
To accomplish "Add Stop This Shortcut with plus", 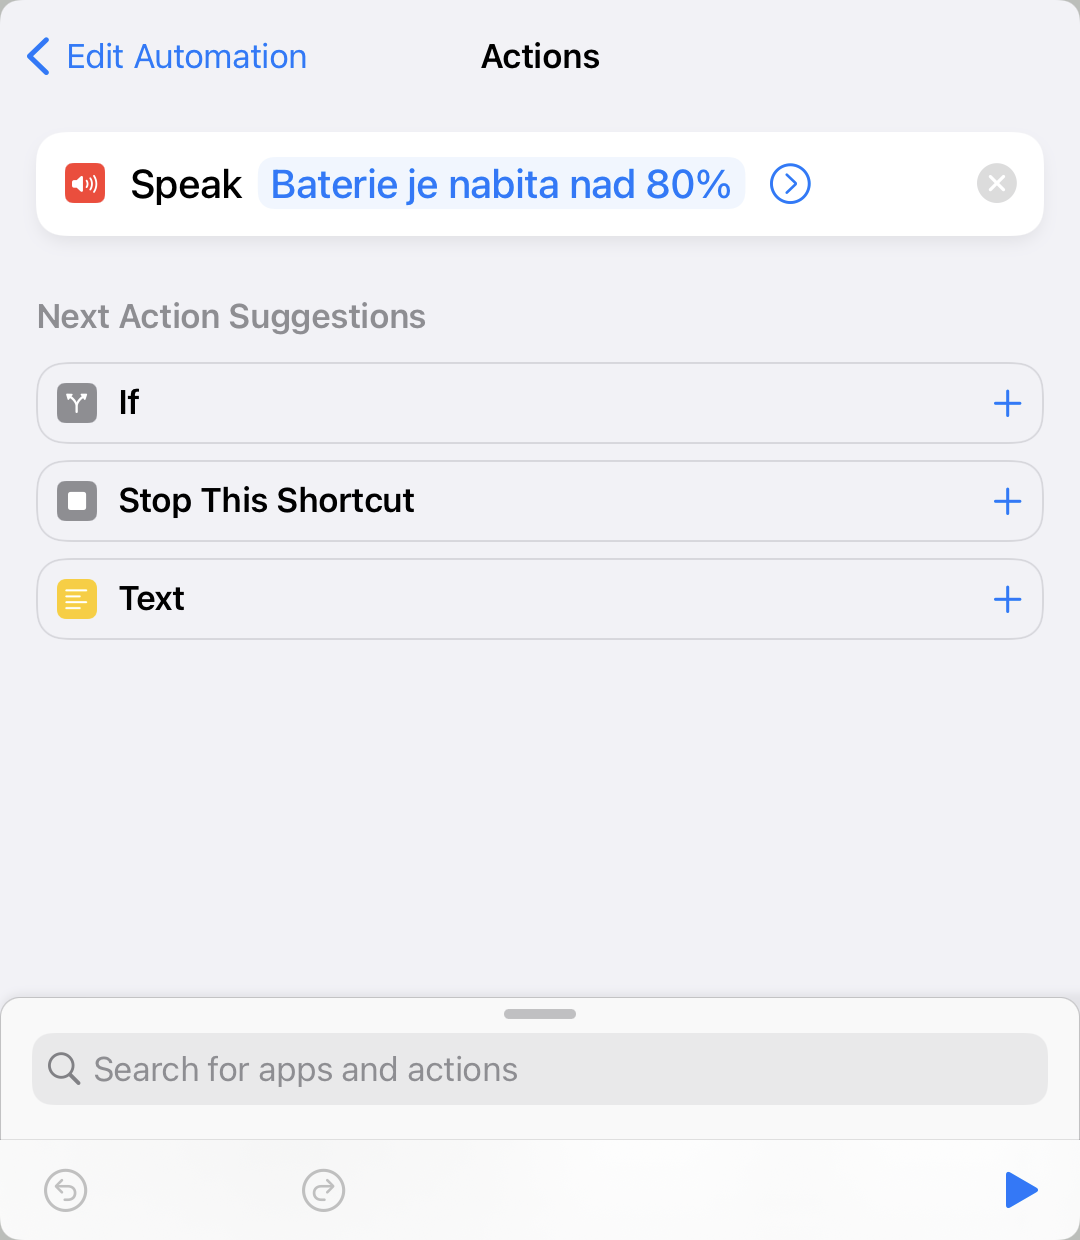I will [1007, 501].
